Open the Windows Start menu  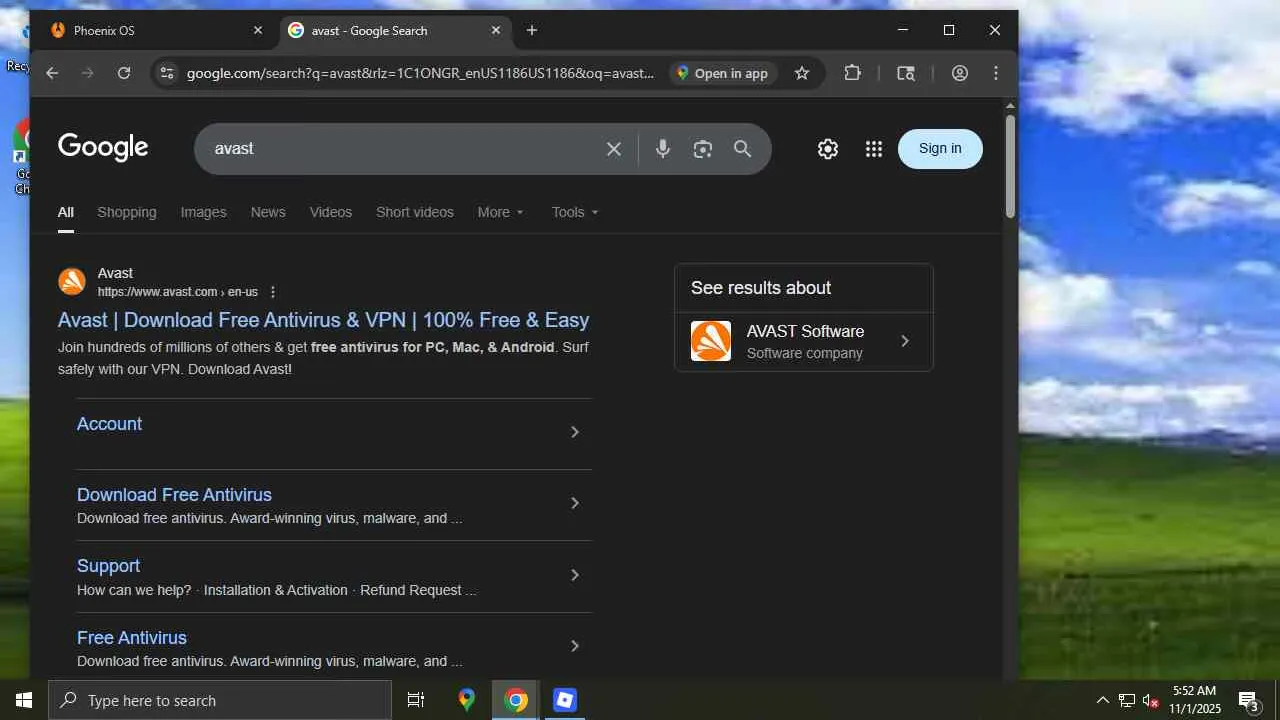pyautogui.click(x=24, y=700)
